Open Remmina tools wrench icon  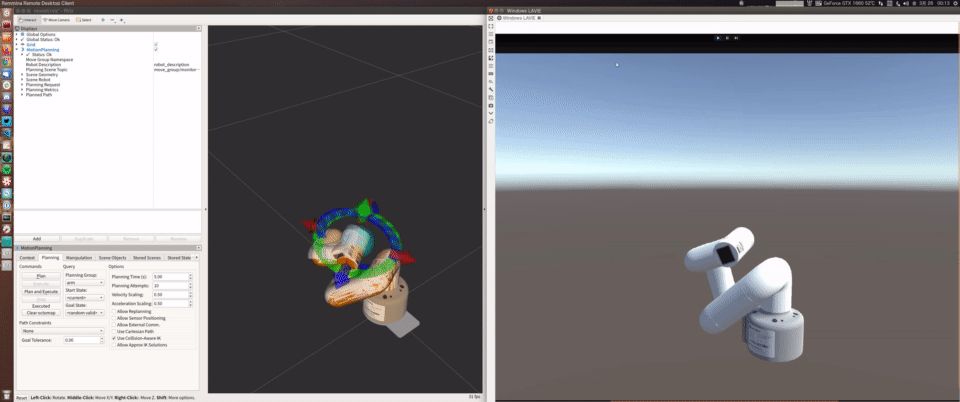coord(491,89)
